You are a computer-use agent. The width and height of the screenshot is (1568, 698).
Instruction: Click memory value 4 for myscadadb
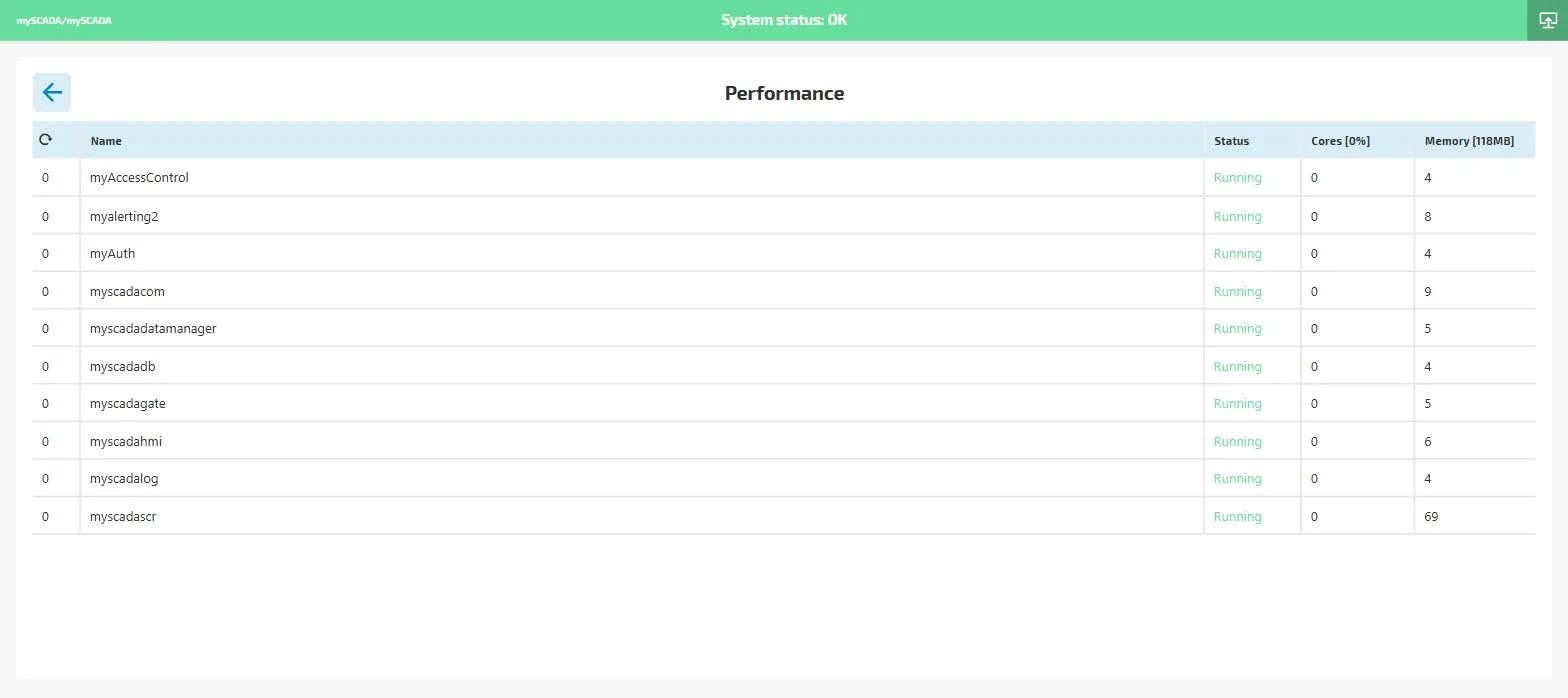[x=1428, y=367]
